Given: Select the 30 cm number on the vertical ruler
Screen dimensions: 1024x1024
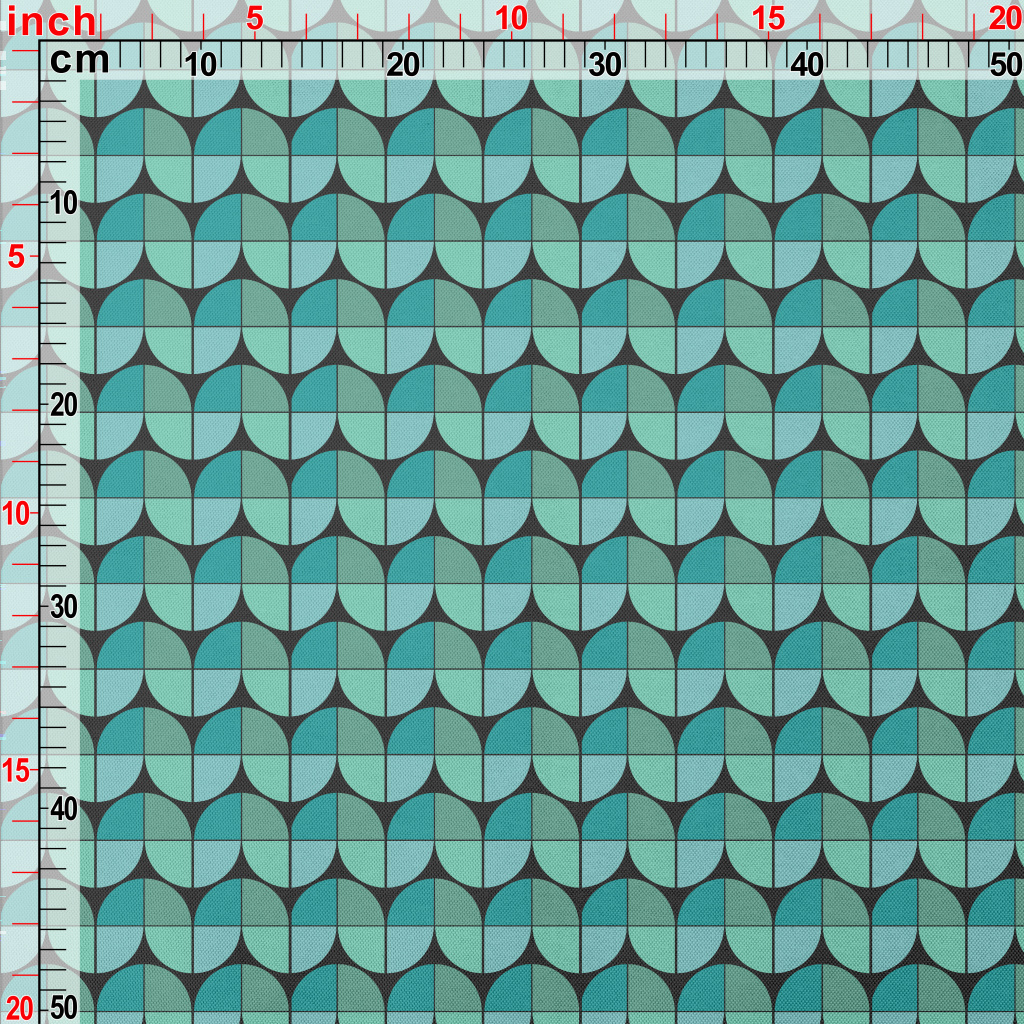Looking at the screenshot, I should 64,607.
